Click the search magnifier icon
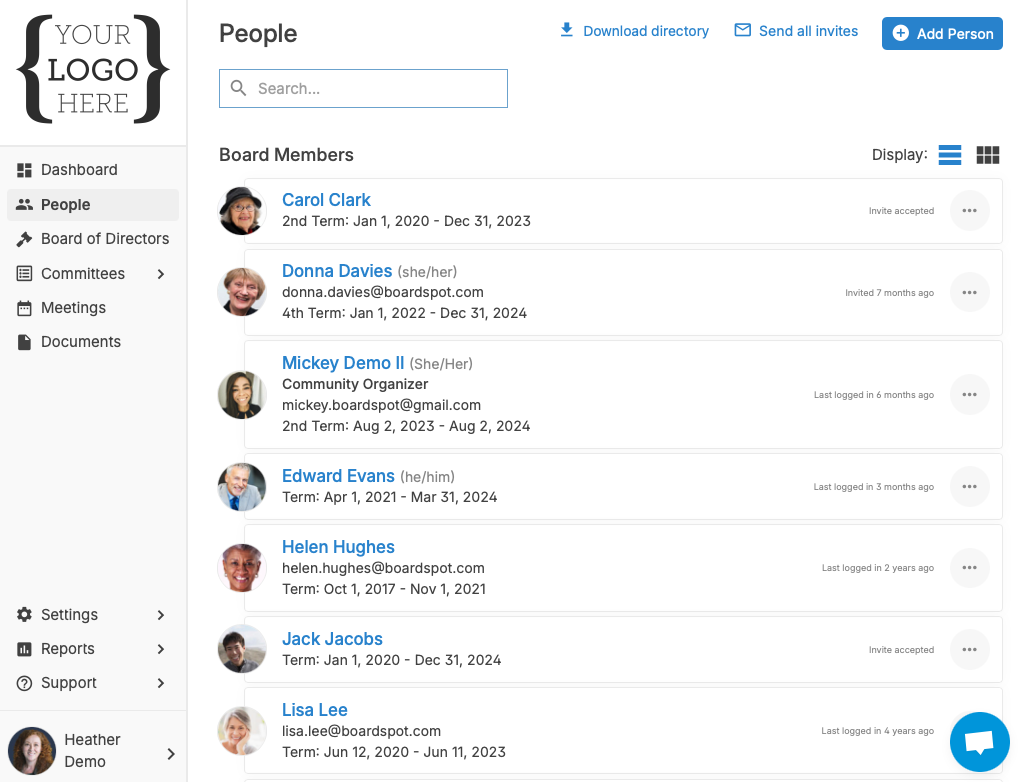The height and width of the screenshot is (782, 1028). tap(238, 88)
